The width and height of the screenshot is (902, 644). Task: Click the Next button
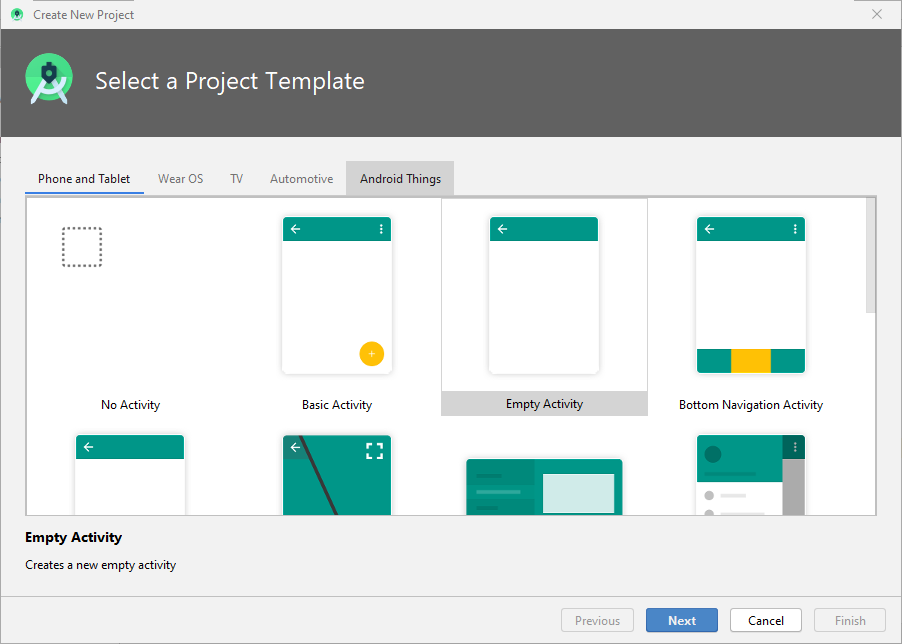click(681, 620)
